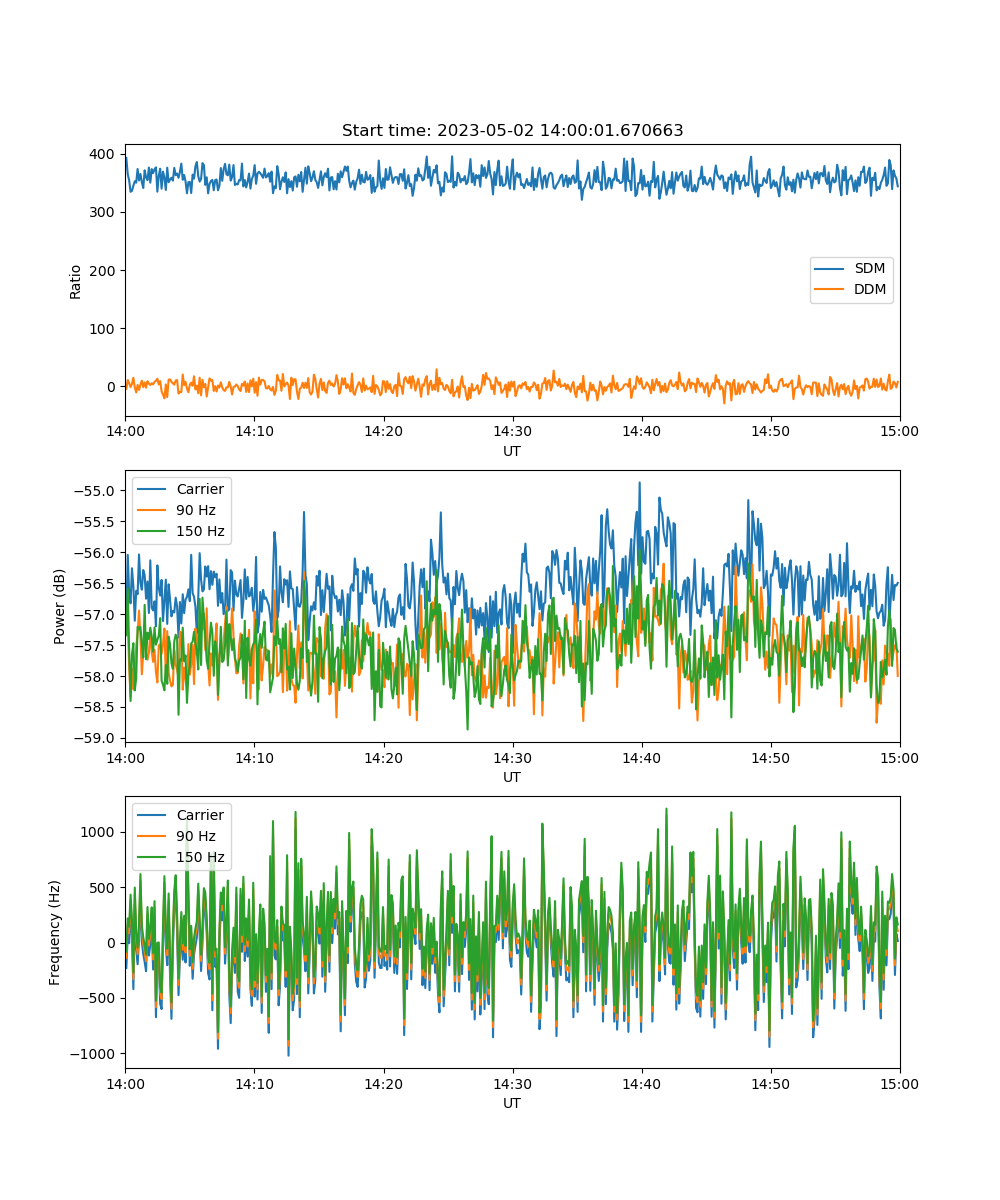Select 90 Hz legend entry in Frequency plot
1000x1200 pixels.
(x=196, y=836)
